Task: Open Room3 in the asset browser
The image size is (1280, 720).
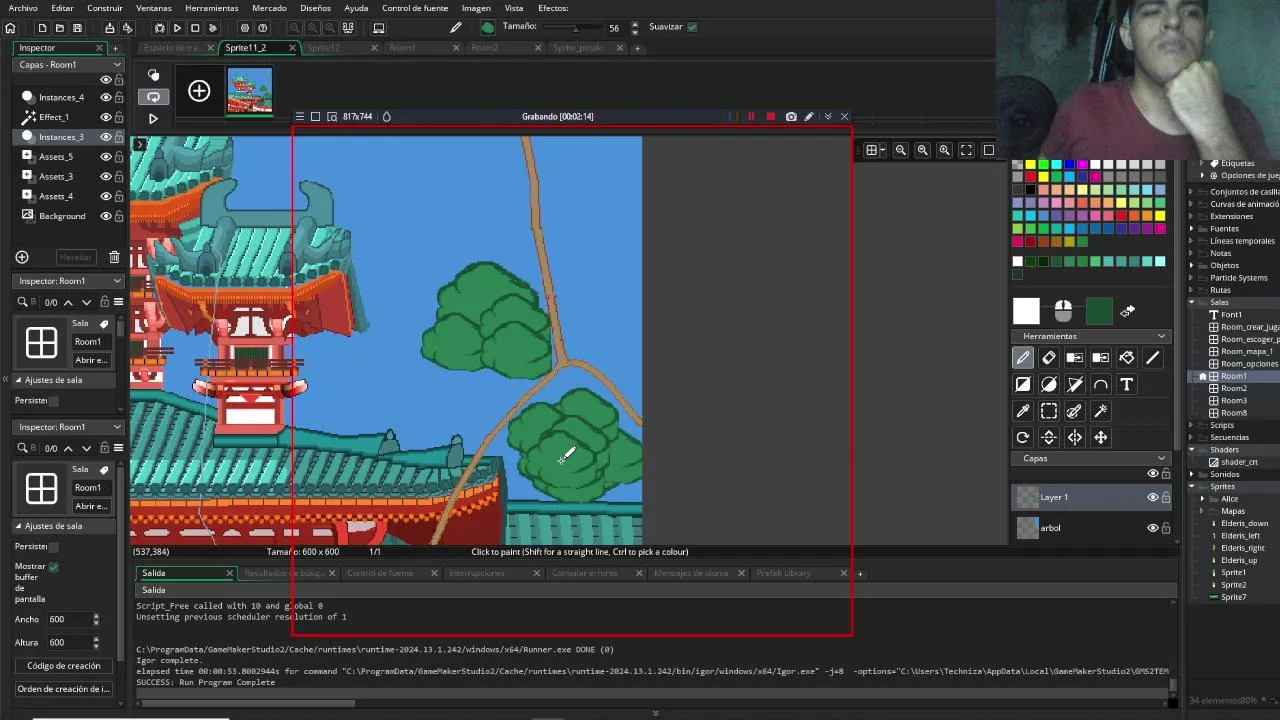Action: [x=1233, y=400]
